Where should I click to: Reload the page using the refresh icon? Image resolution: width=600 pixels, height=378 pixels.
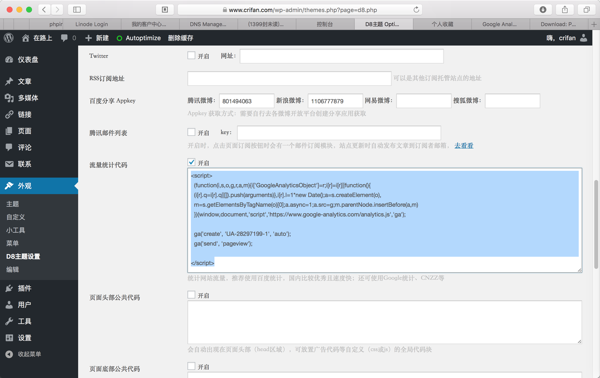[416, 10]
